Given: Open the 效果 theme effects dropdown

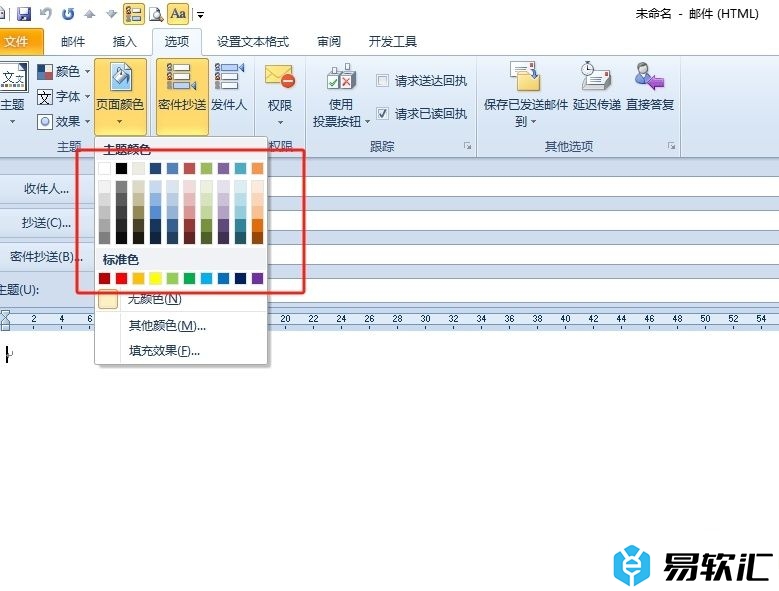Looking at the screenshot, I should pos(64,121).
